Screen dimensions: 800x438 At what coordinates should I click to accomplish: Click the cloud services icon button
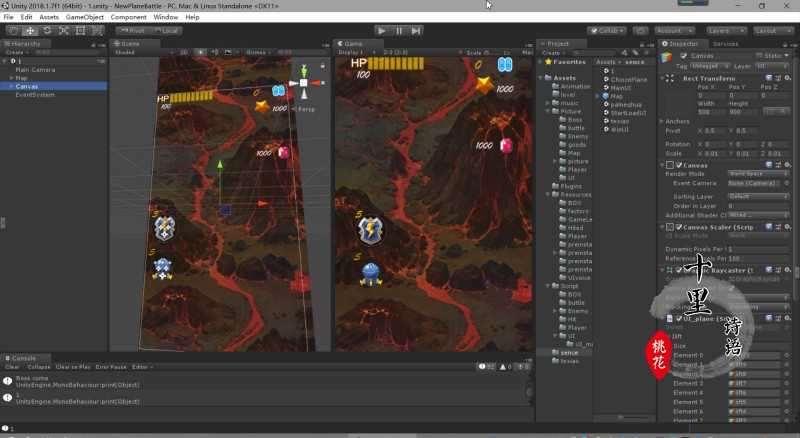pos(641,31)
